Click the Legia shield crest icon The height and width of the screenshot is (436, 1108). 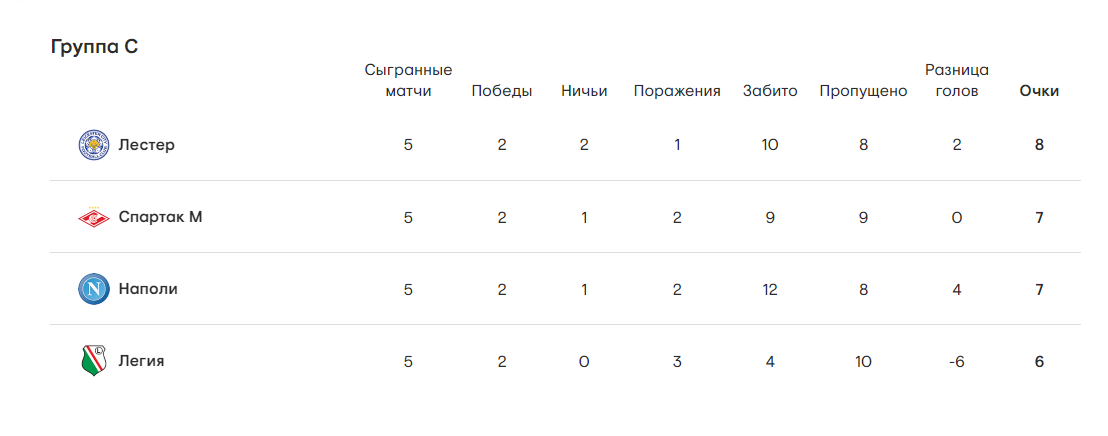tap(93, 361)
